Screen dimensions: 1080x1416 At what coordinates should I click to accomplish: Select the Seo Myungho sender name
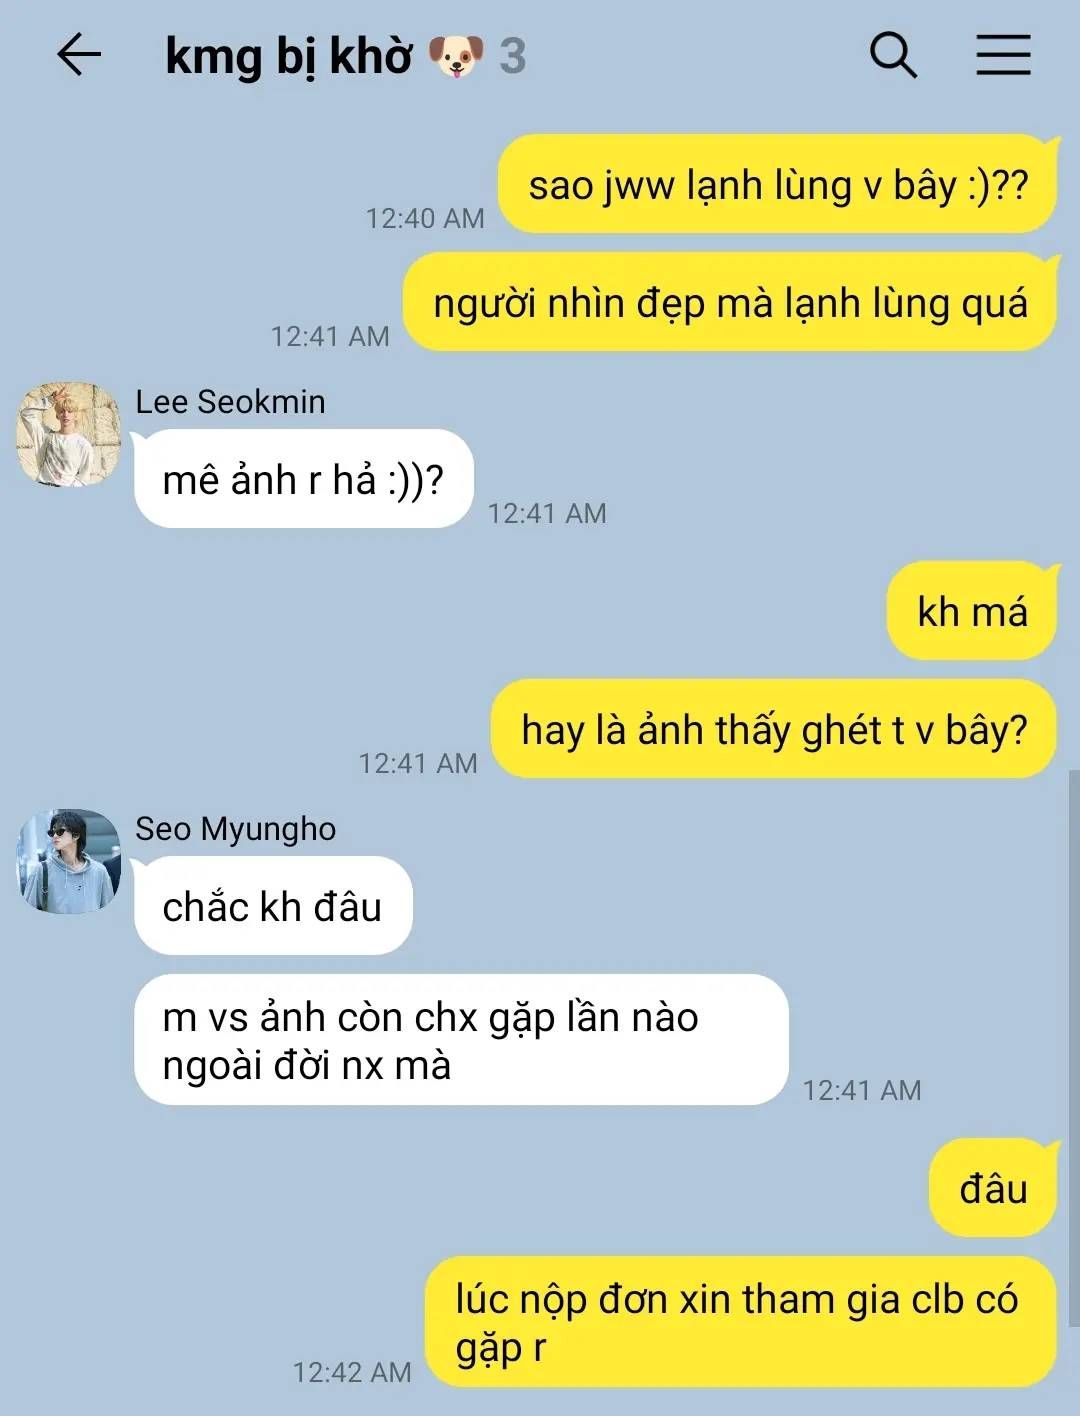235,829
